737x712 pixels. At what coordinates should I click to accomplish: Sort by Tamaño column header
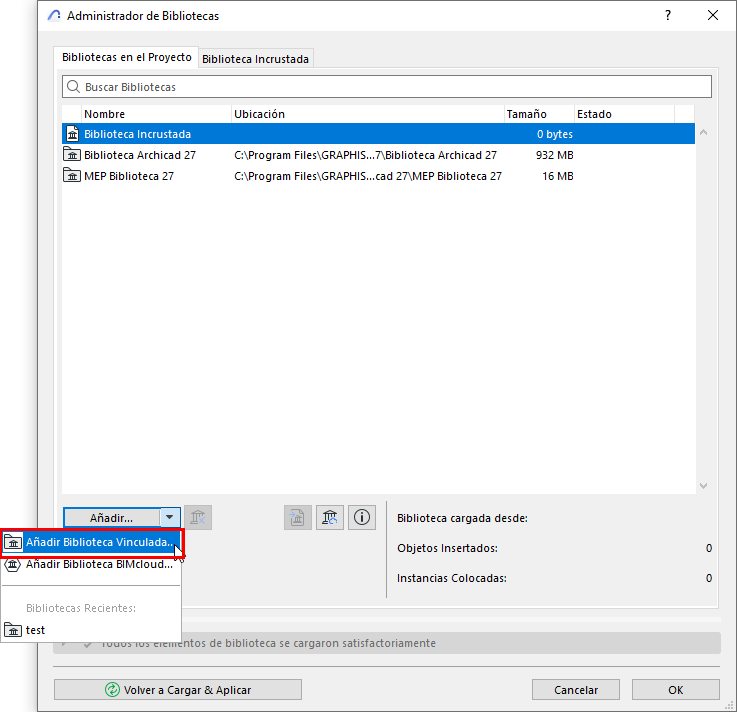pyautogui.click(x=539, y=114)
